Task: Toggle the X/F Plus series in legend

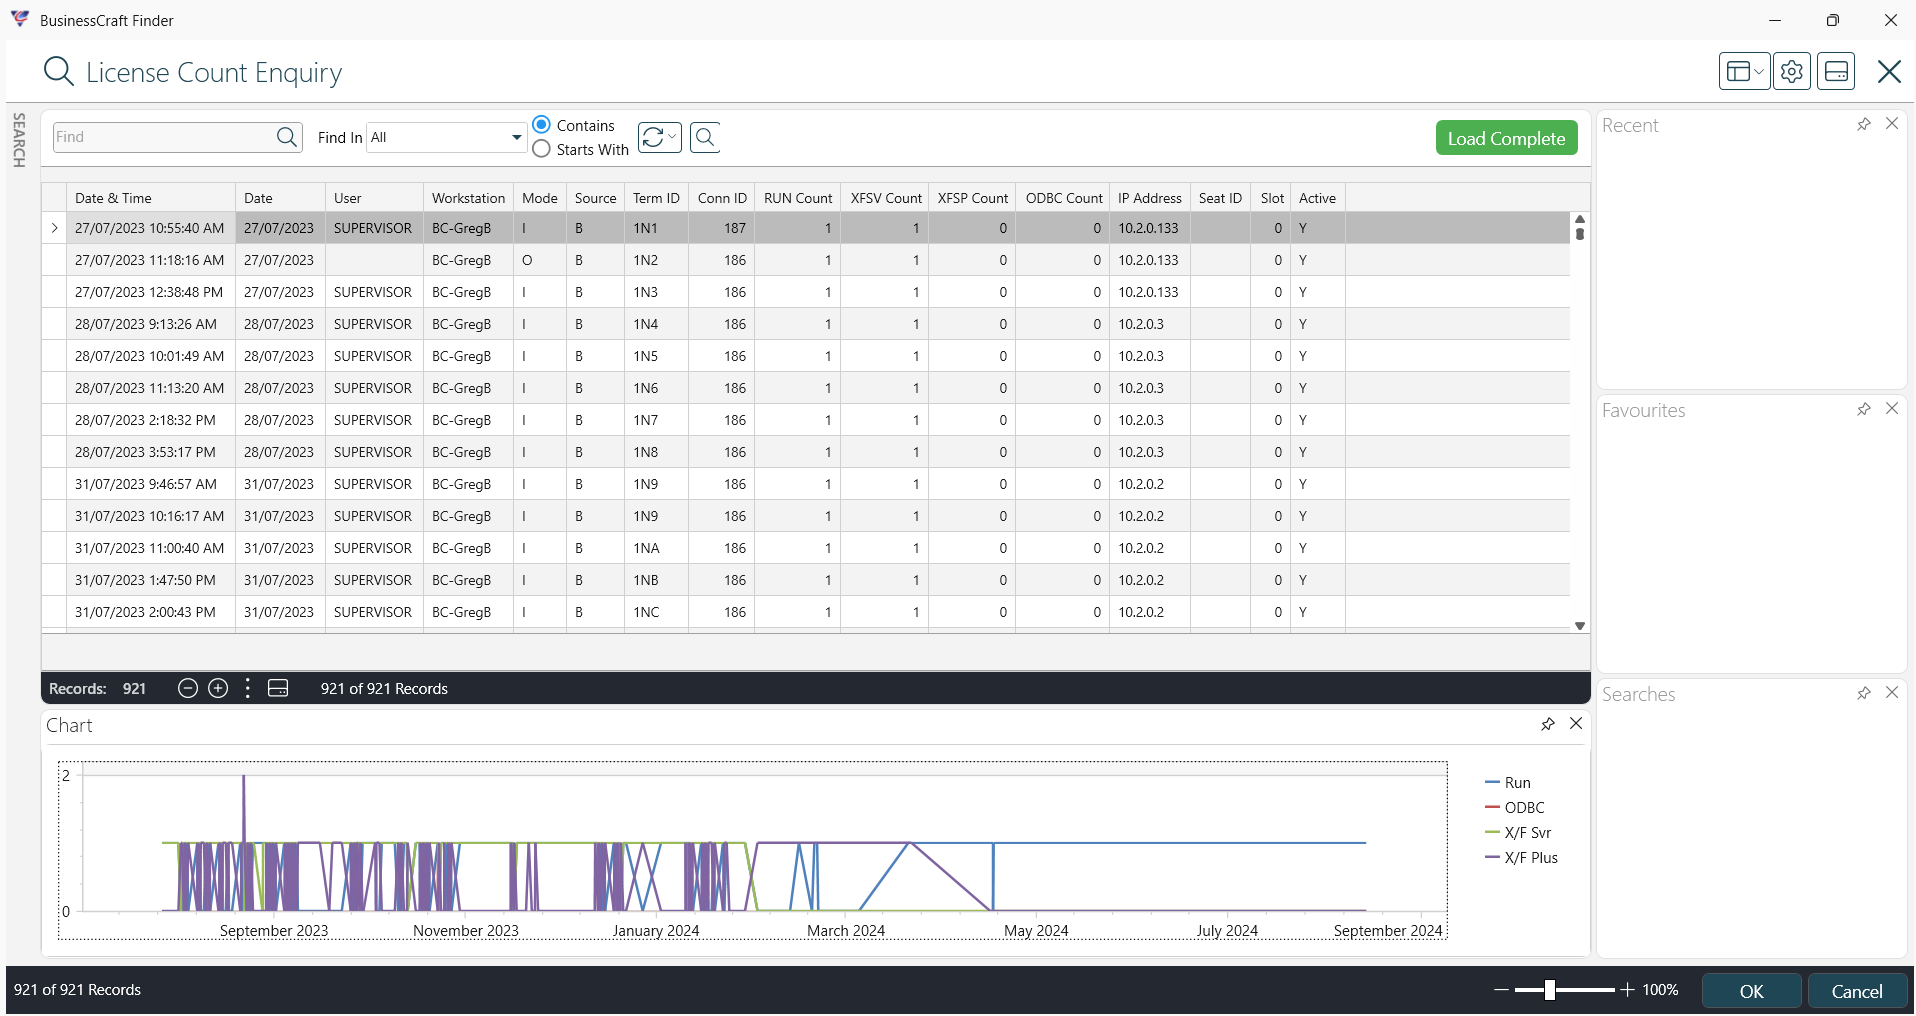Action: pyautogui.click(x=1522, y=858)
